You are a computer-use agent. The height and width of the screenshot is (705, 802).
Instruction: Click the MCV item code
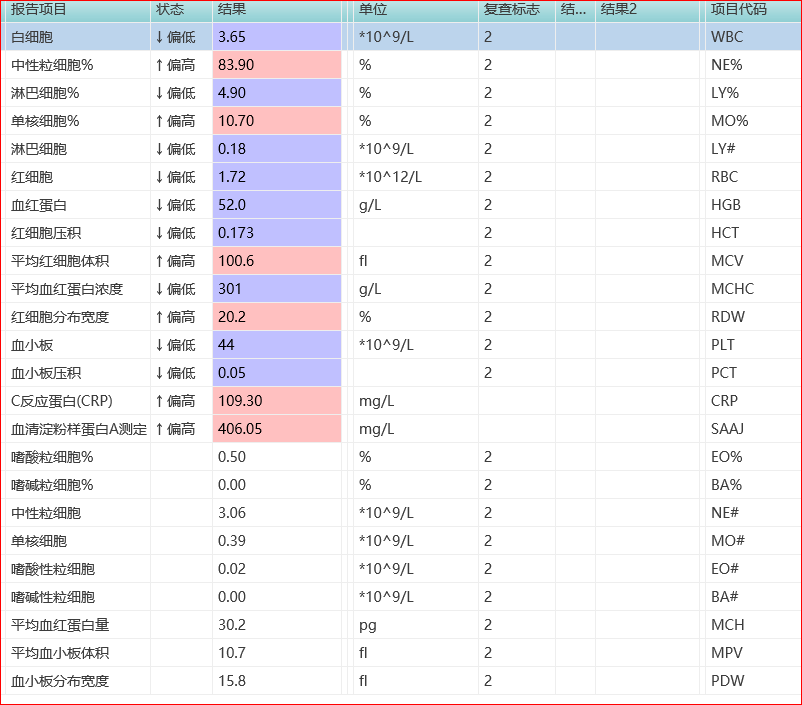[x=727, y=261]
